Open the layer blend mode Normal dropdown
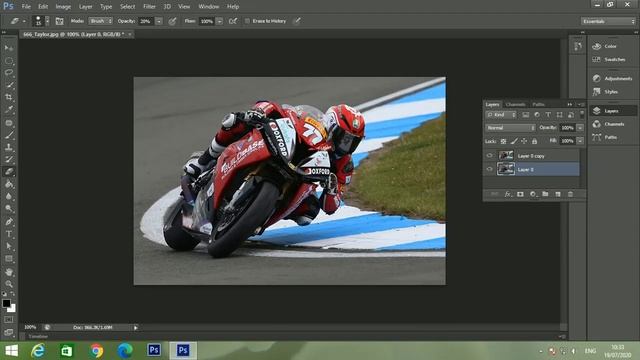 [510, 128]
